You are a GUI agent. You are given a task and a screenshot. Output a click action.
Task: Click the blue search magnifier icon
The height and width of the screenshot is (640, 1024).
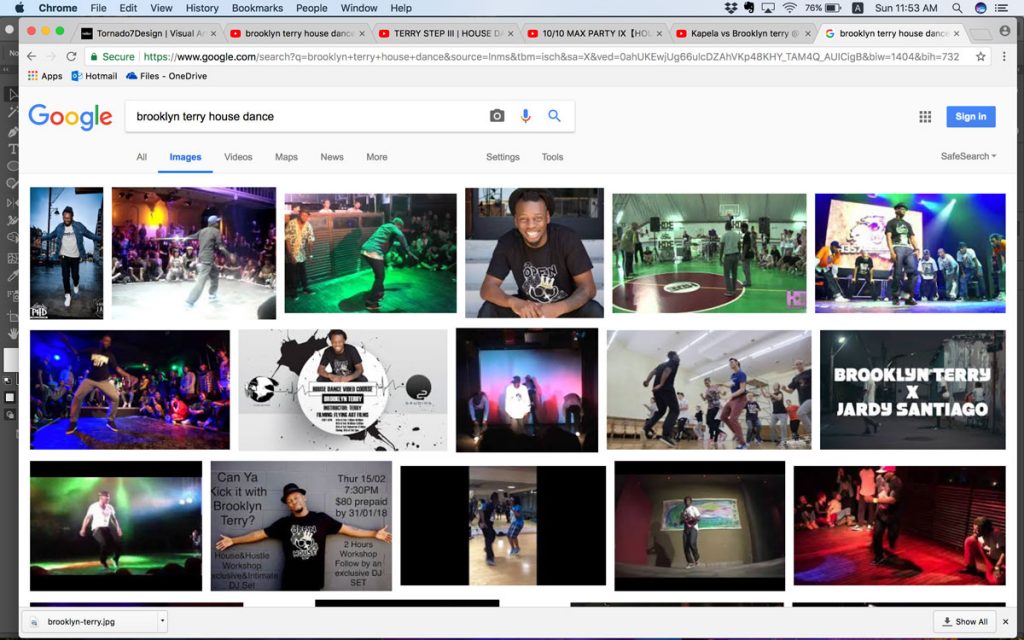tap(554, 116)
